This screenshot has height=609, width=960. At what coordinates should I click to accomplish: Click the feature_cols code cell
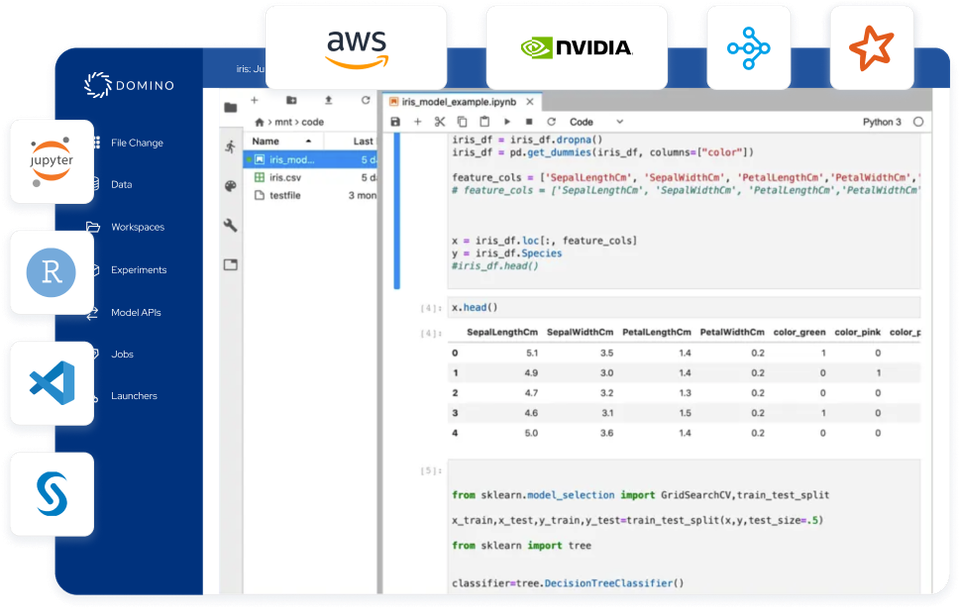coord(684,211)
